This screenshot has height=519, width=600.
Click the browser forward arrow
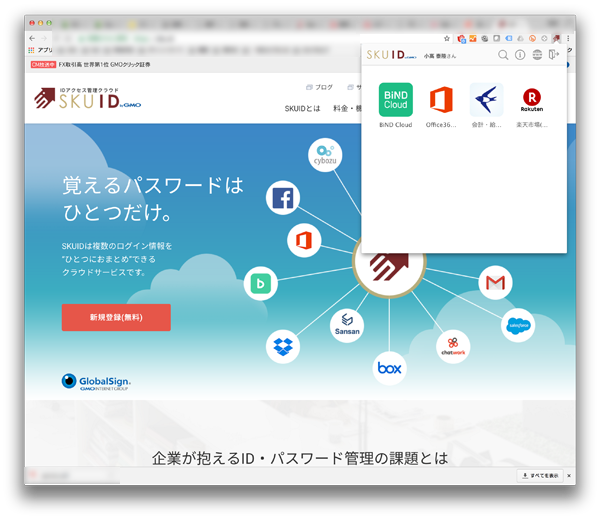pyautogui.click(x=44, y=38)
